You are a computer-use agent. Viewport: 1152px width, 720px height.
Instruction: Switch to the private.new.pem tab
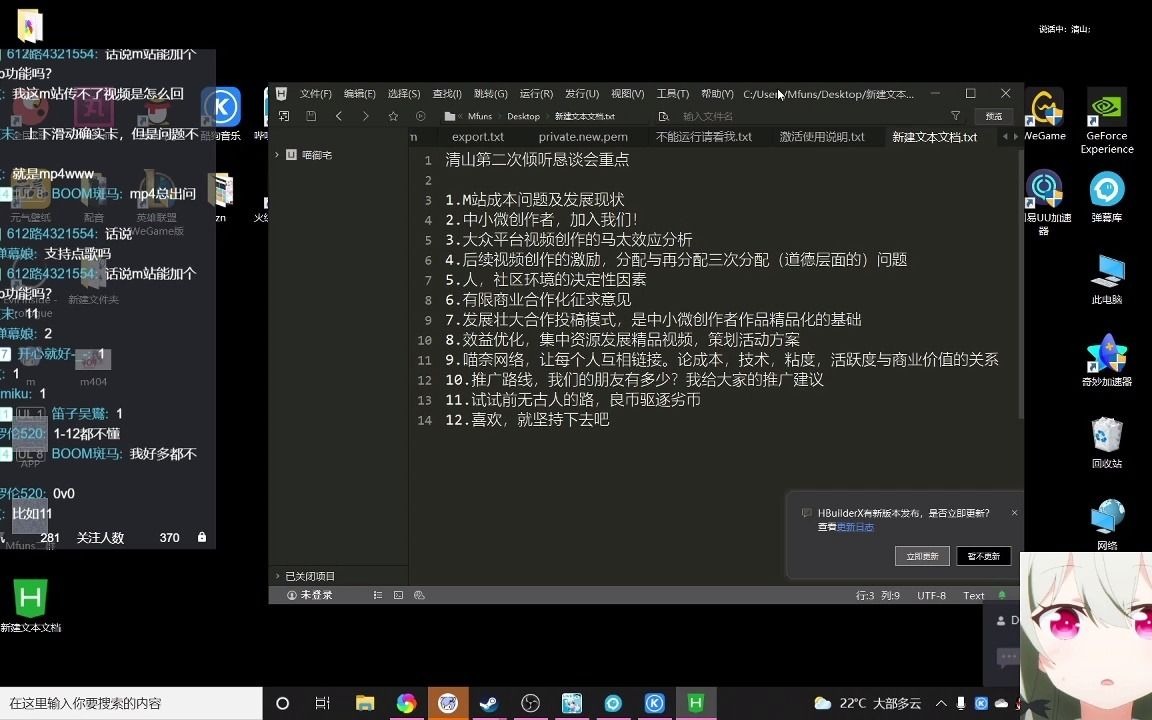(x=583, y=137)
